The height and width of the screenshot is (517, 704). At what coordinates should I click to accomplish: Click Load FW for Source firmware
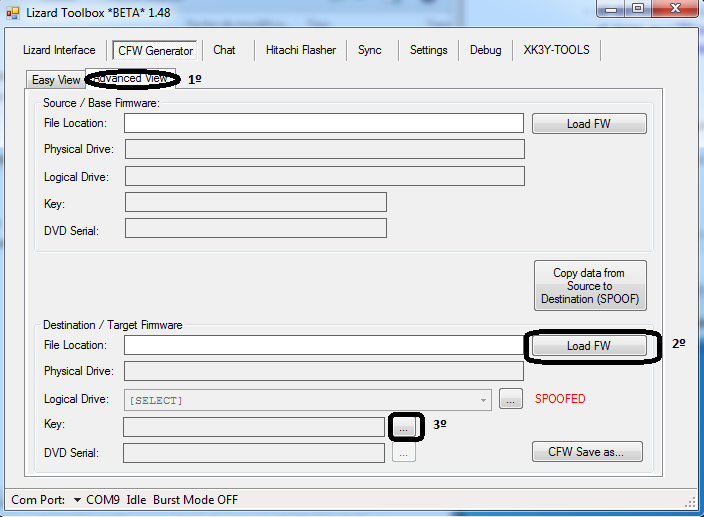click(x=589, y=123)
